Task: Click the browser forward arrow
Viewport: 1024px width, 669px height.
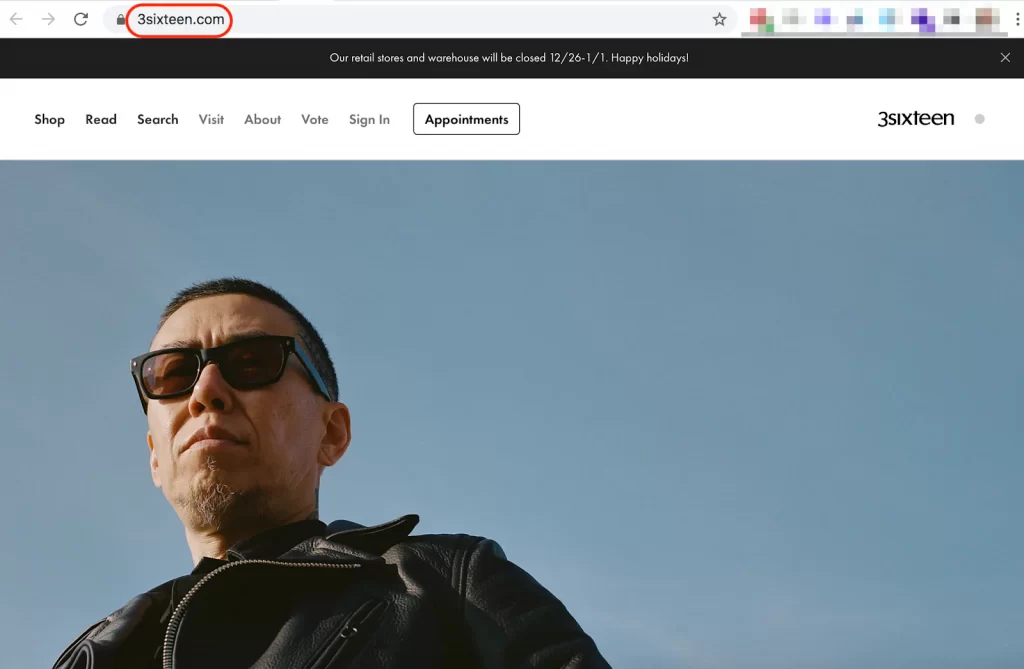Action: click(x=48, y=19)
